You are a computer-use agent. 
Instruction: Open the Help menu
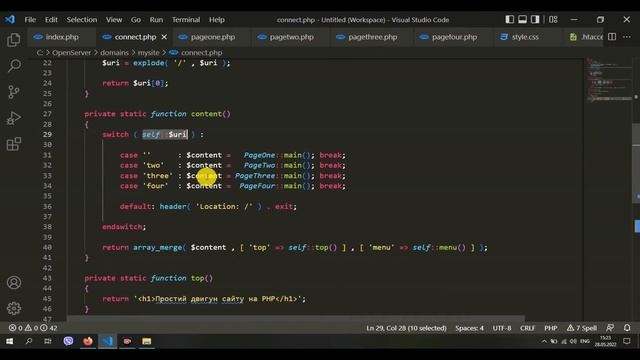[217, 20]
